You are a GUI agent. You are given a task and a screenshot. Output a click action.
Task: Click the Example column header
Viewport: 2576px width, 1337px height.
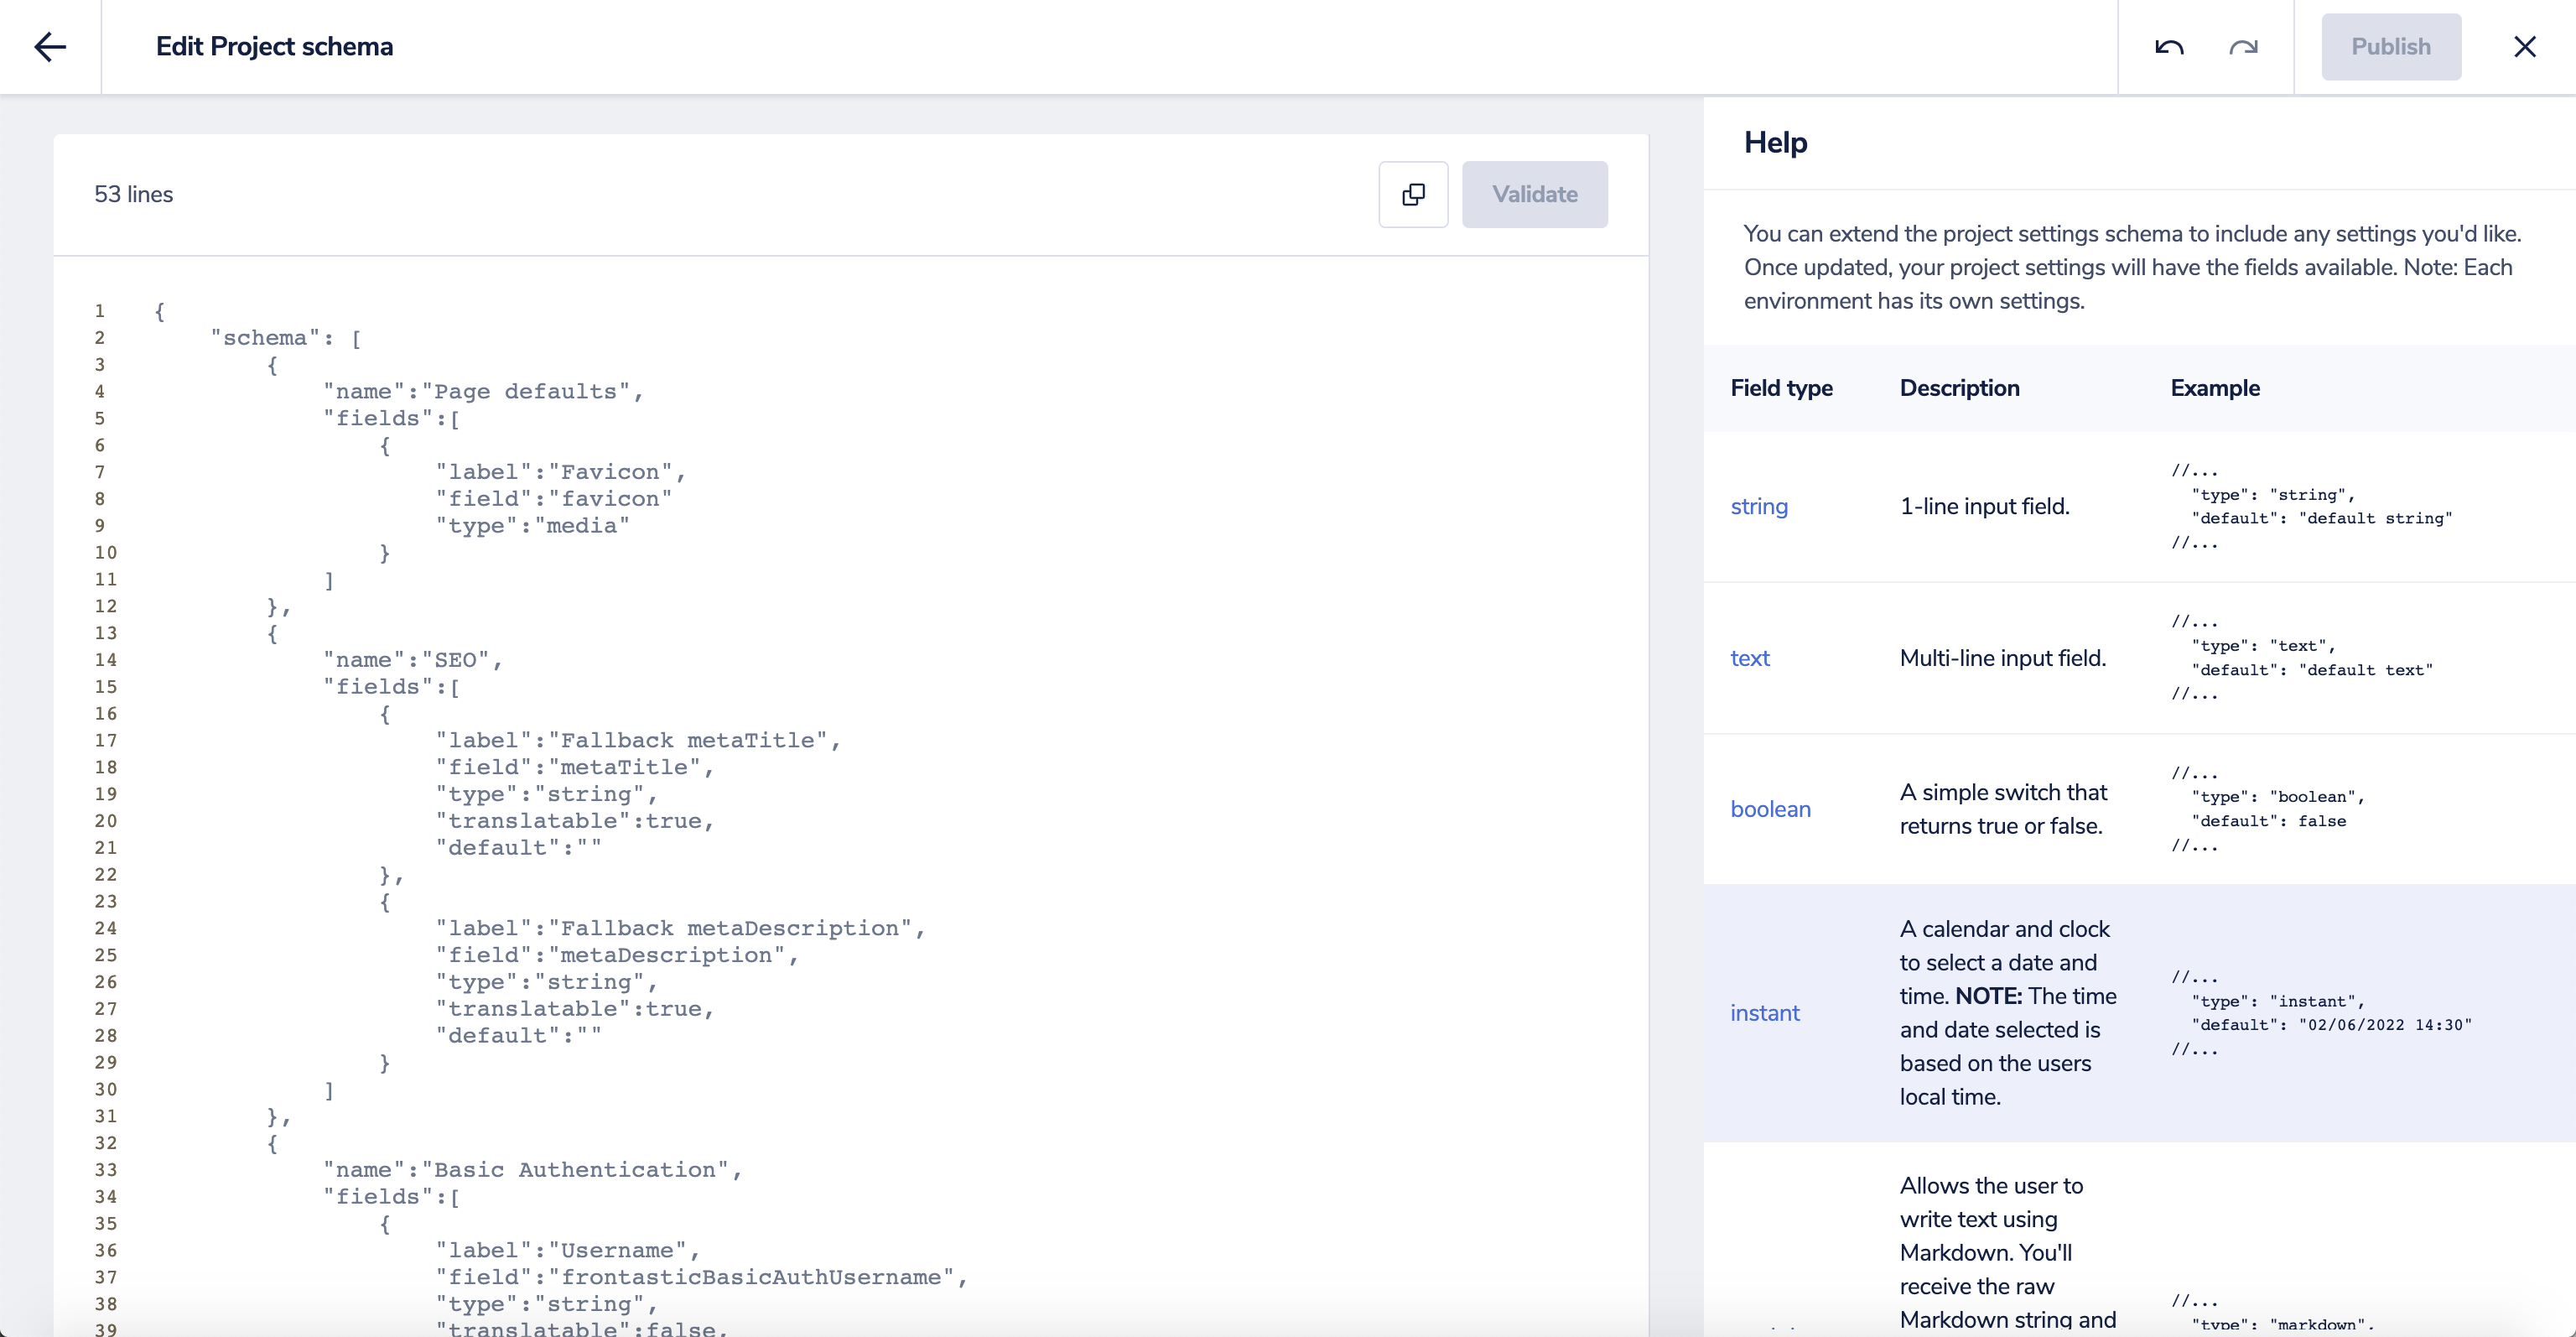coord(2214,388)
